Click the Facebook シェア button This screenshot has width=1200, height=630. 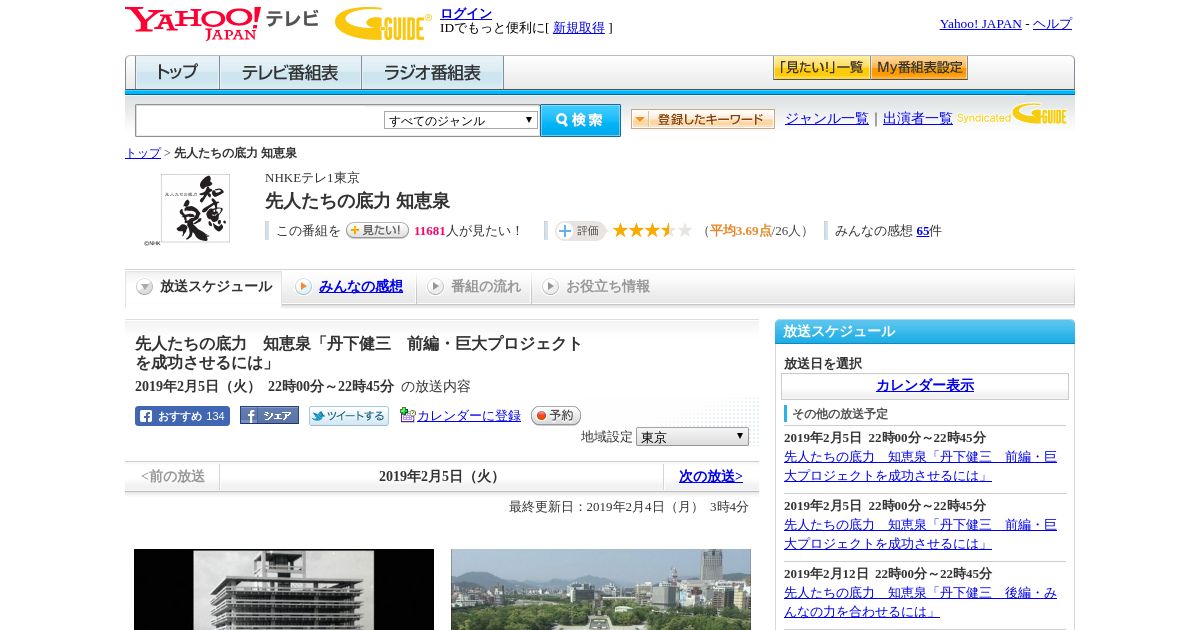click(x=269, y=416)
